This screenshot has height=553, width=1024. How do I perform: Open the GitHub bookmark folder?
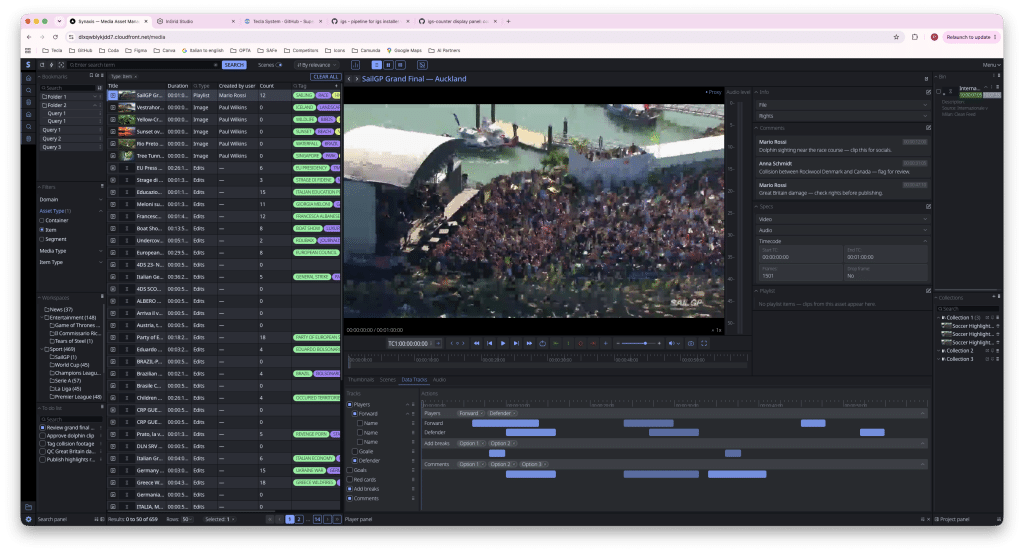(x=81, y=50)
